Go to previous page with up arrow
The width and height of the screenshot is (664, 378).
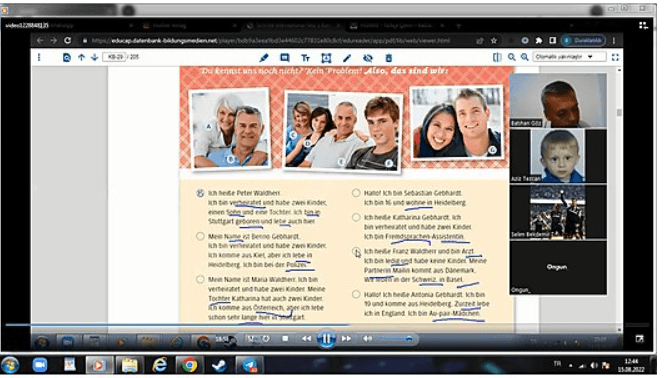(81, 57)
